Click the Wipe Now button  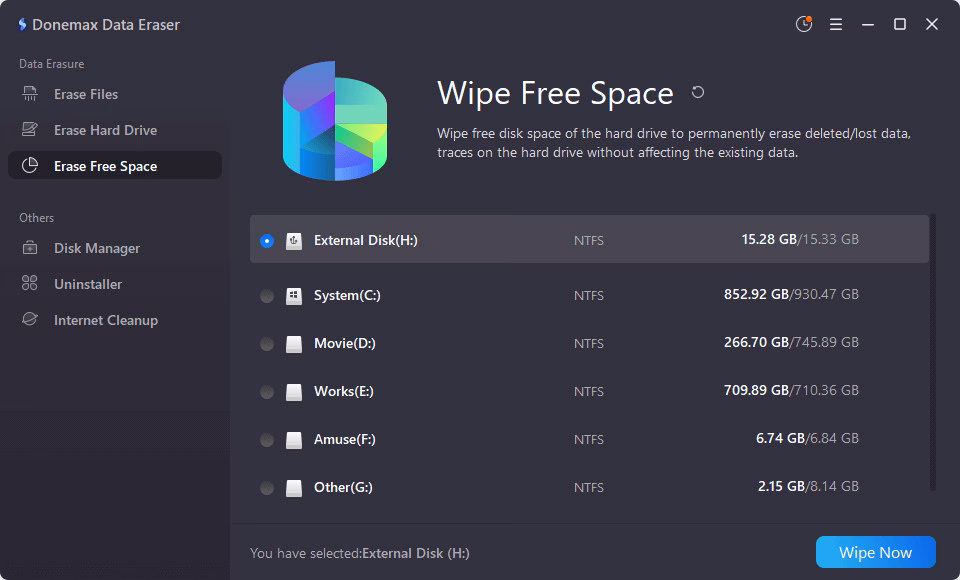(876, 552)
